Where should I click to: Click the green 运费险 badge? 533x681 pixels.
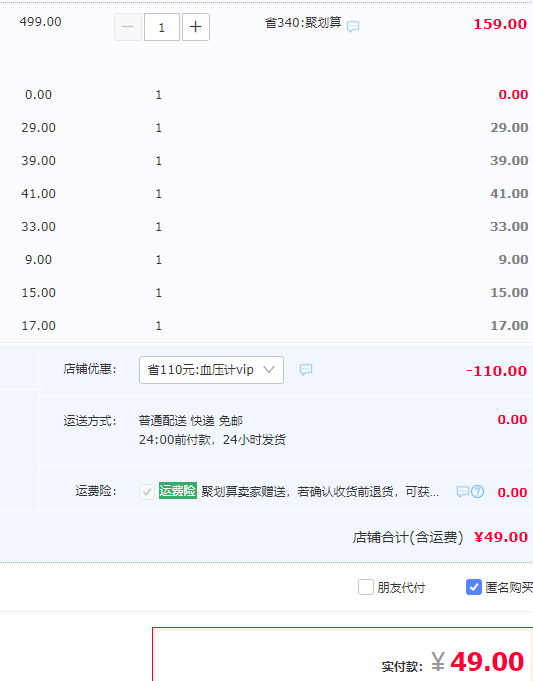(178, 491)
